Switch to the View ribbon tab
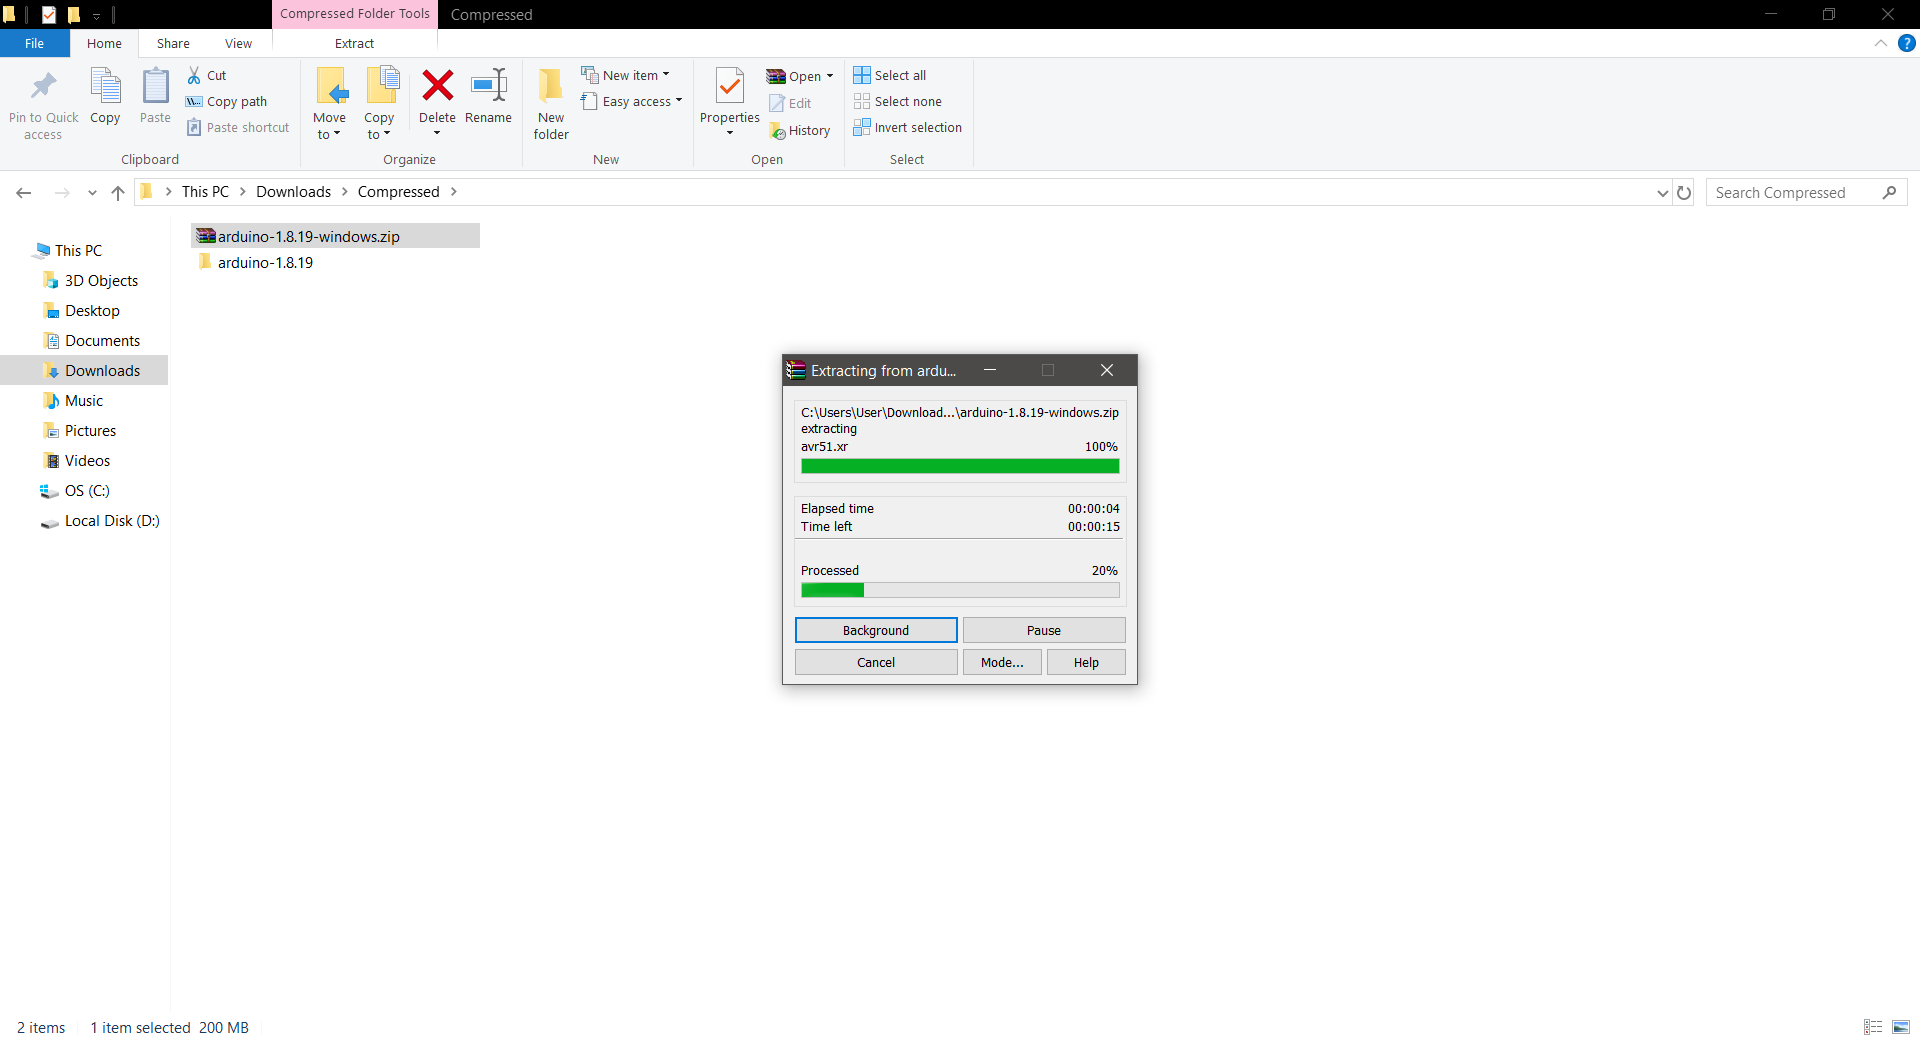 click(x=238, y=43)
